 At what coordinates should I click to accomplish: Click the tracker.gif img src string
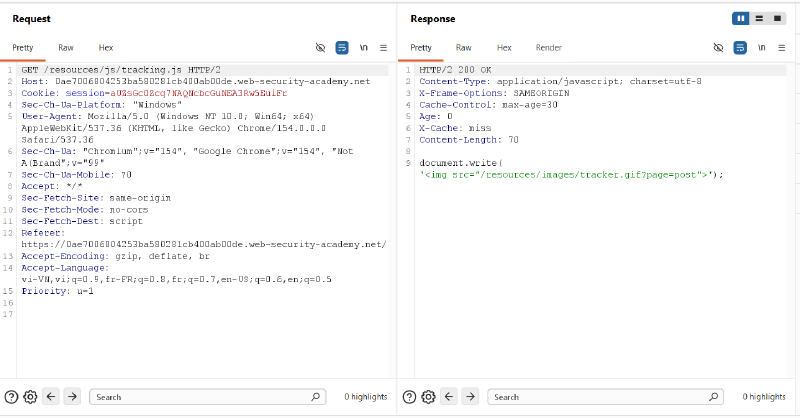pos(566,175)
